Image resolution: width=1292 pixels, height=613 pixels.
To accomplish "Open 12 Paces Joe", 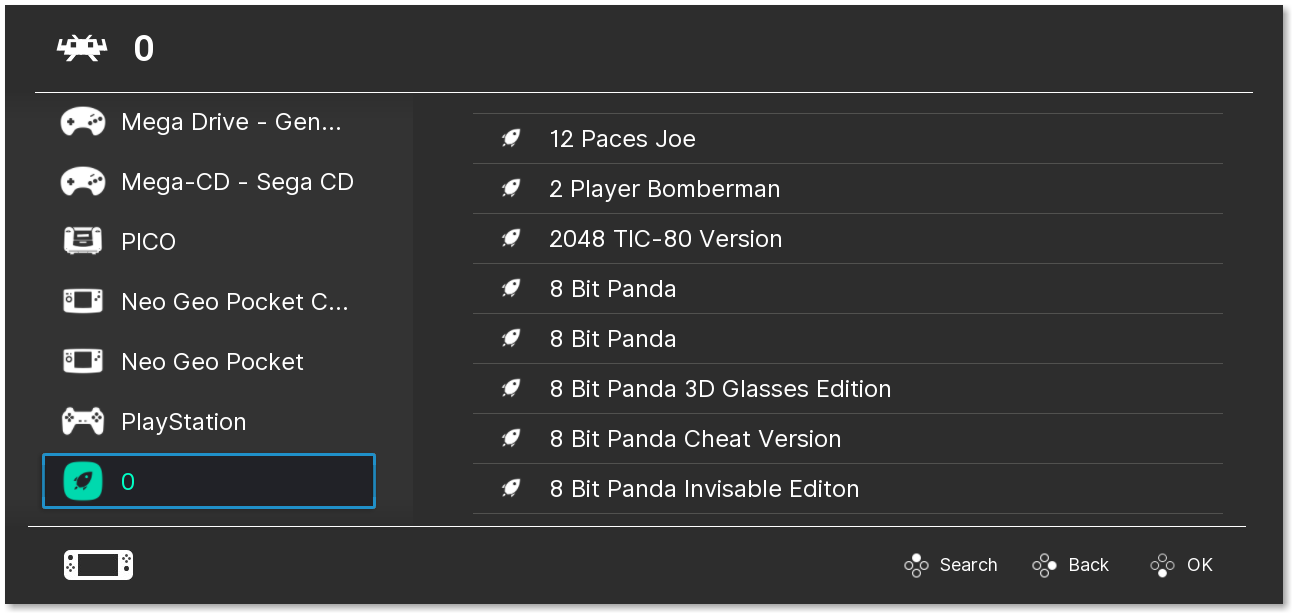I will [x=622, y=138].
